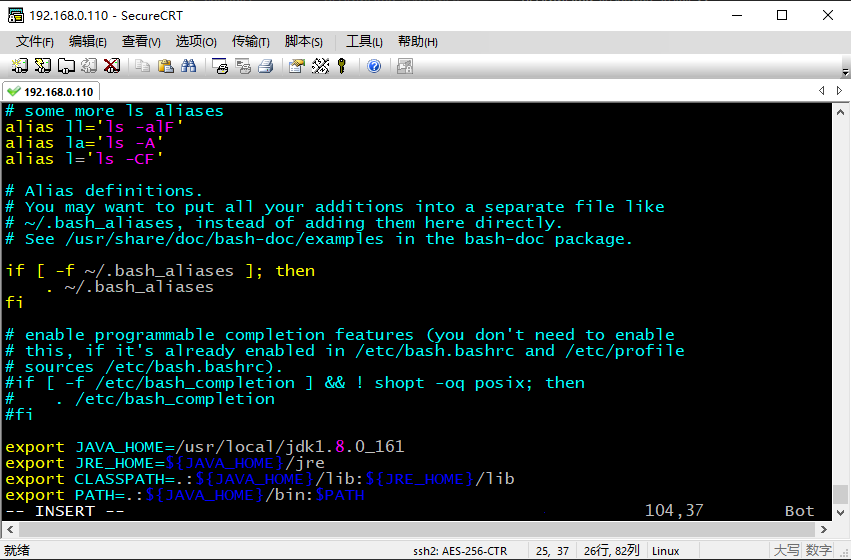The height and width of the screenshot is (560, 851).
Task: Click the '-- INSERT --' mode indicator
Action: [65, 511]
